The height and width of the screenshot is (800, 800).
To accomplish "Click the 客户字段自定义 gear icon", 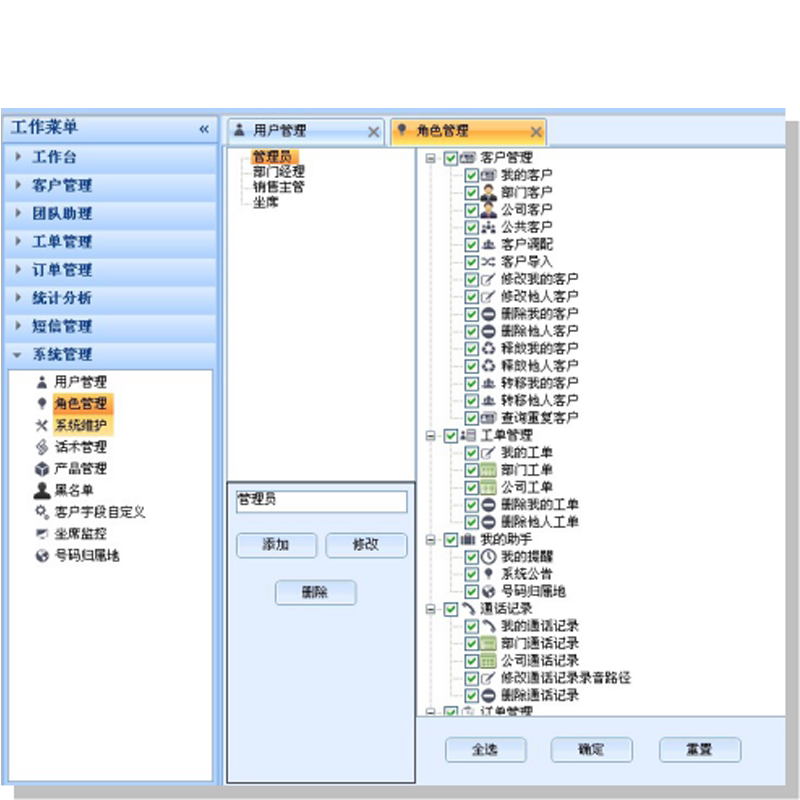I will 42,512.
